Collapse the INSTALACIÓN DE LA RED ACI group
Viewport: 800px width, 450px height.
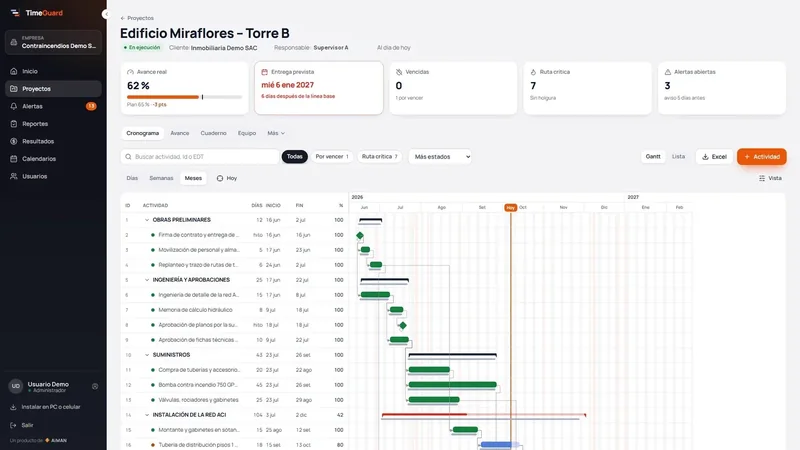[x=147, y=415]
